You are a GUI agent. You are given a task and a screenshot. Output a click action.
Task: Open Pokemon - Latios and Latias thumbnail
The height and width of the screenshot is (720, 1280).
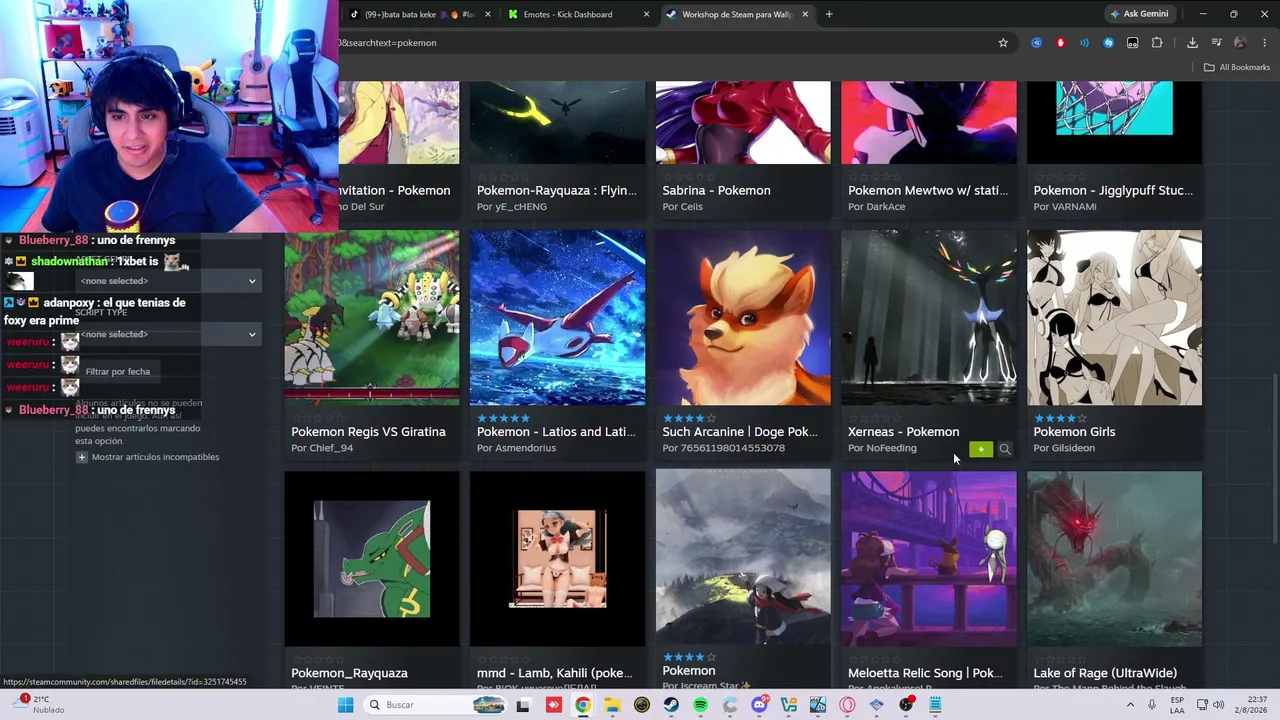pyautogui.click(x=558, y=318)
